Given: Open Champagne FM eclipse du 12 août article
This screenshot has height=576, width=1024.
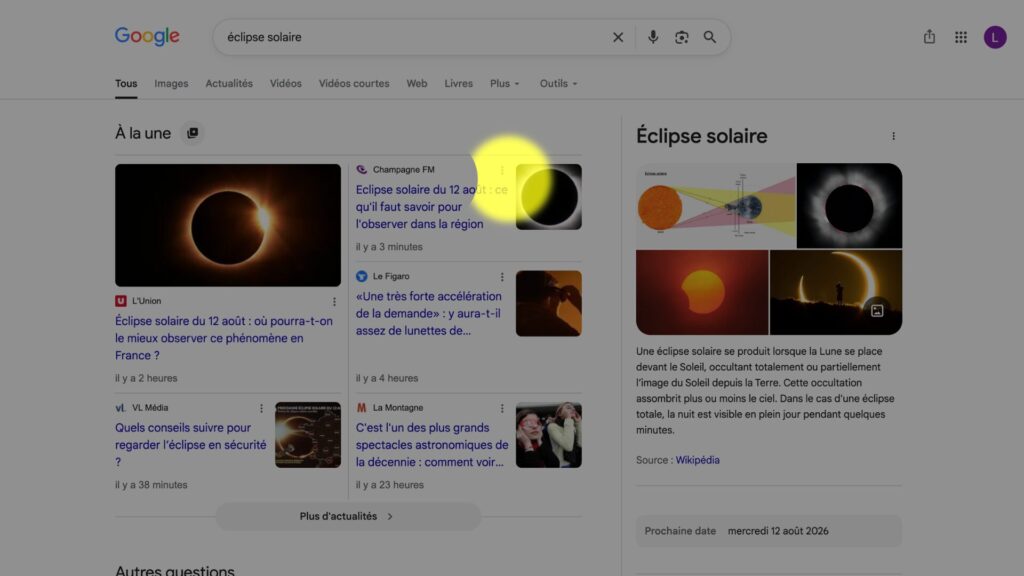Looking at the screenshot, I should [x=432, y=206].
